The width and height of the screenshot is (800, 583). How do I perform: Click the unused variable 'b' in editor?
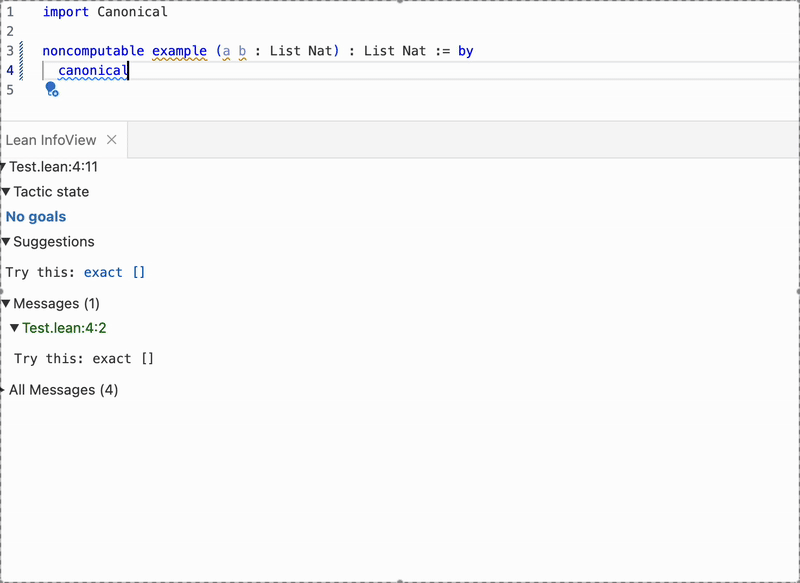pyautogui.click(x=242, y=51)
